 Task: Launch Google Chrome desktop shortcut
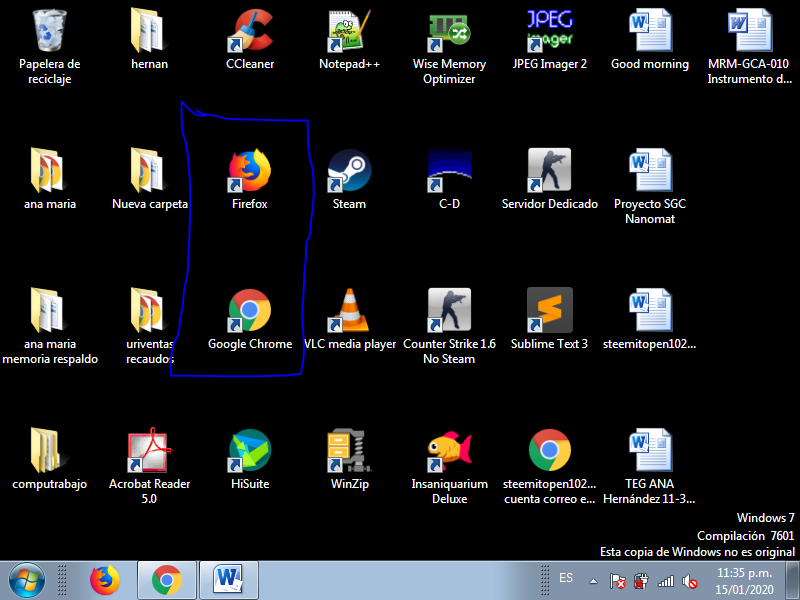coord(249,311)
